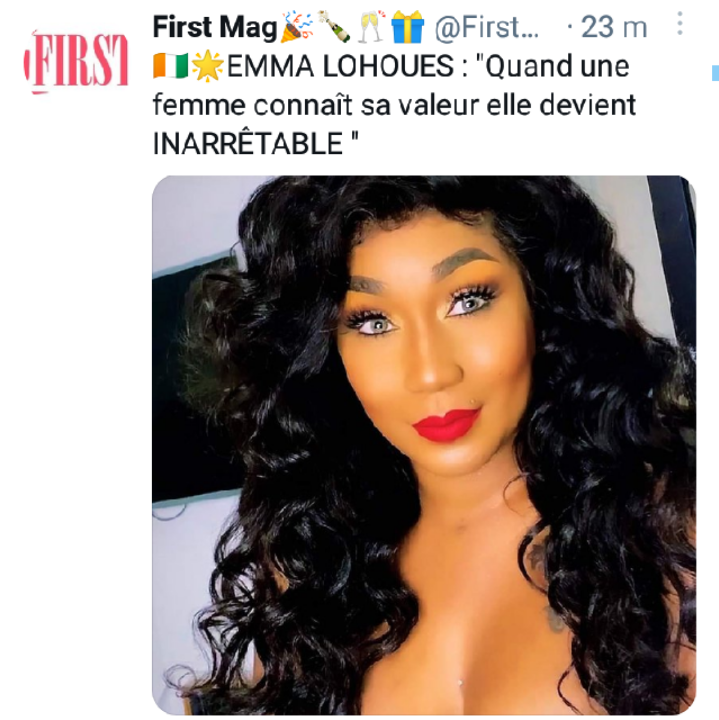Click the line "femme connaît sa valeur elle devient"
The height and width of the screenshot is (720, 719).
[394, 105]
